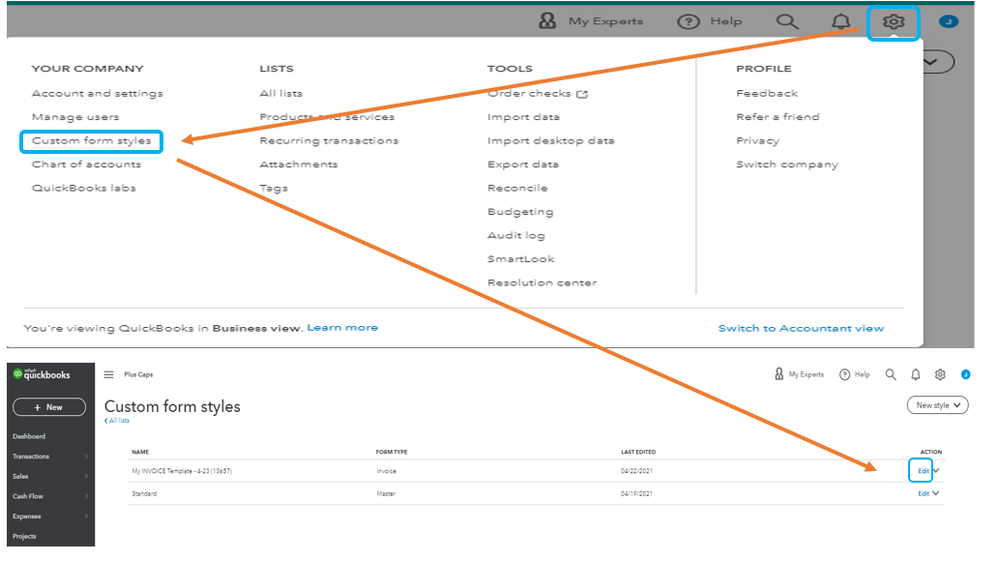Open Reconcile tool
The height and width of the screenshot is (563, 998).
pyautogui.click(x=517, y=188)
